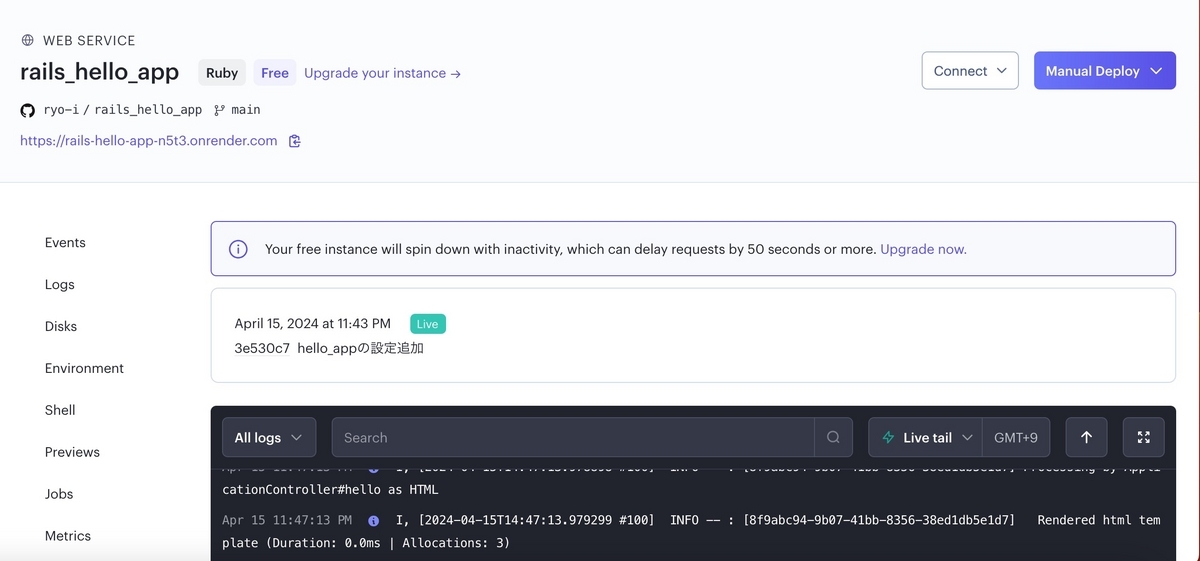The image size is (1200, 561).
Task: Click the globe Web Service icon
Action: [x=27, y=41]
